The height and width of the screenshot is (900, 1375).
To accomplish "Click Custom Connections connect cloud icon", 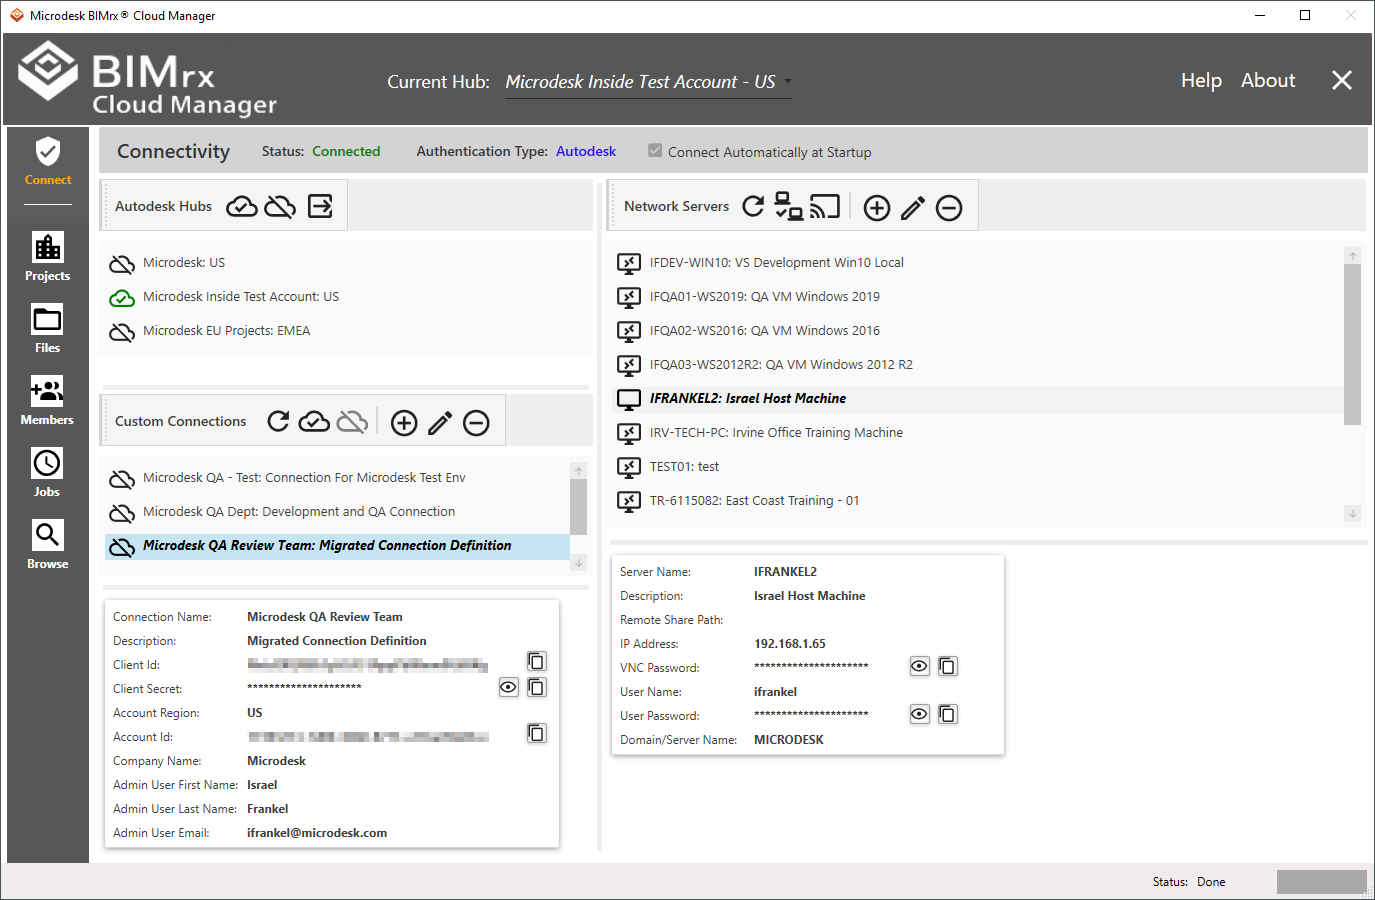I will [x=314, y=421].
